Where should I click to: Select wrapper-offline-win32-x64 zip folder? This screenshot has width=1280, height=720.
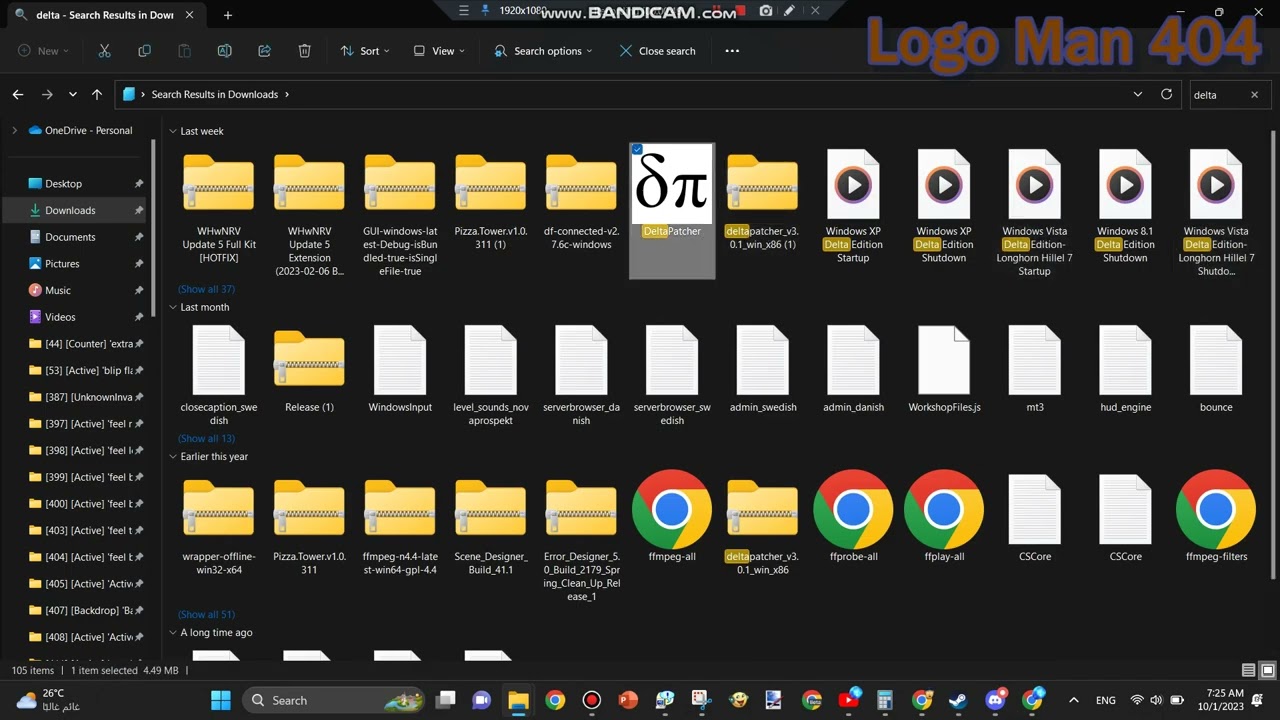219,527
